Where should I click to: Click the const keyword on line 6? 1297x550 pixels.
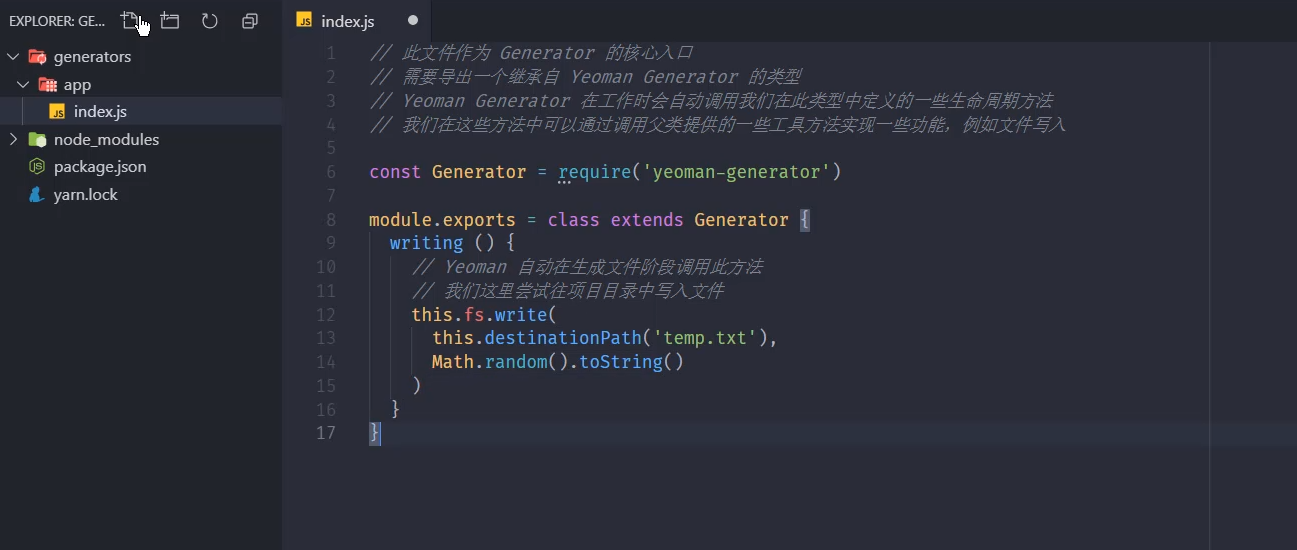coord(395,172)
